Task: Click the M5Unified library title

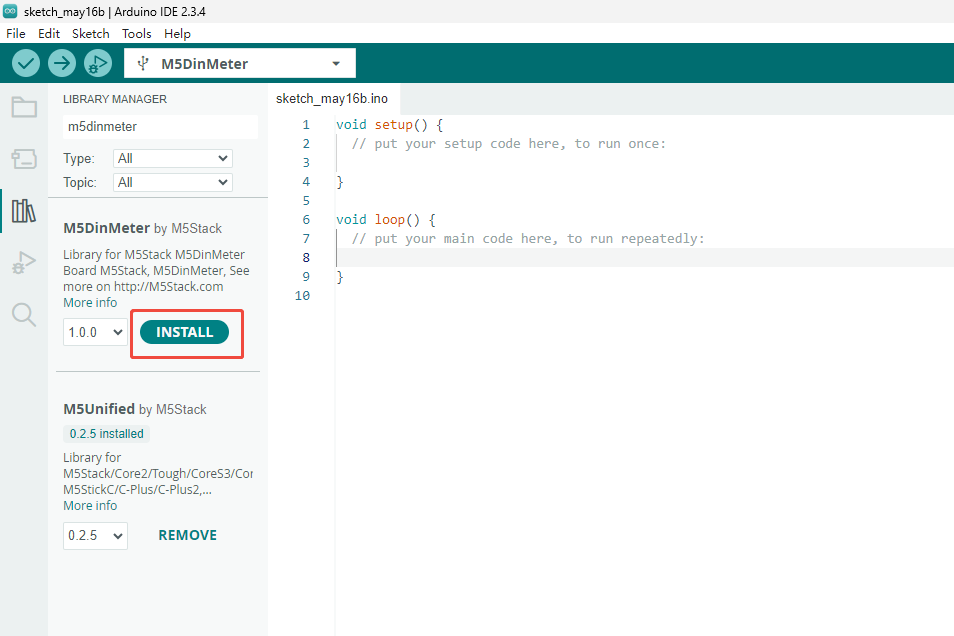Action: (x=99, y=409)
